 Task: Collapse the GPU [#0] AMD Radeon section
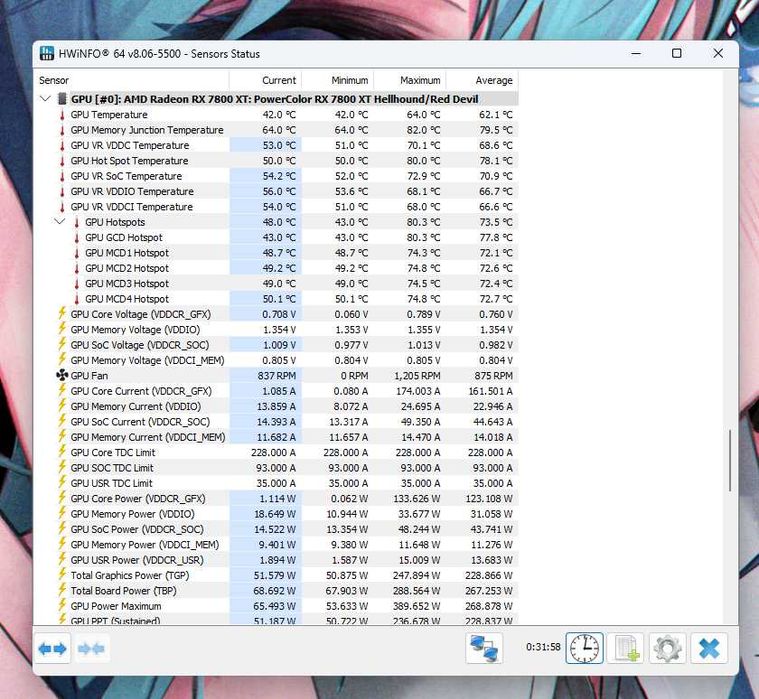pyautogui.click(x=46, y=99)
